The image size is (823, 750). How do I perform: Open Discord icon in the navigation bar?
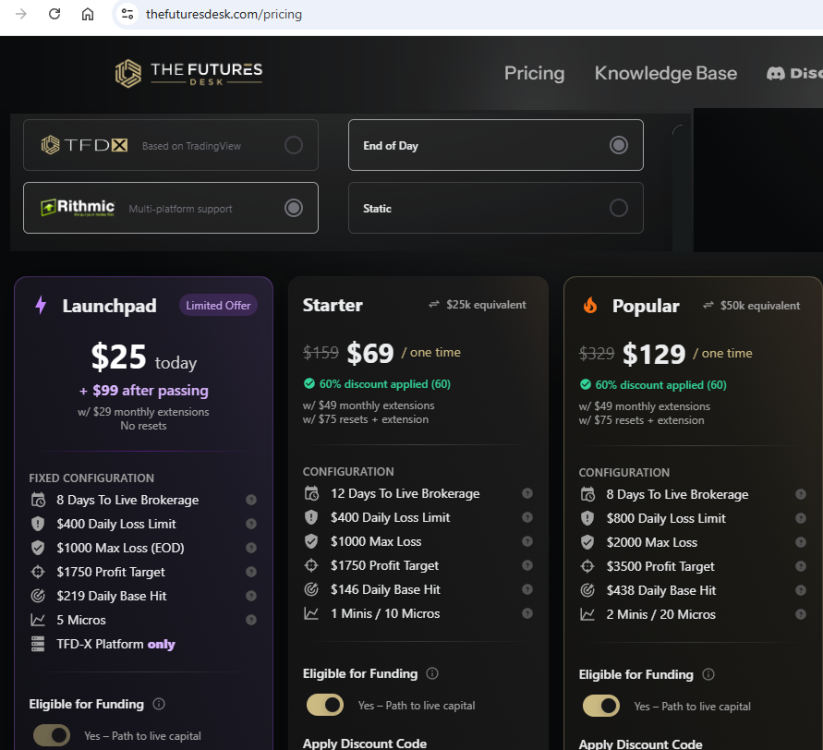point(775,73)
